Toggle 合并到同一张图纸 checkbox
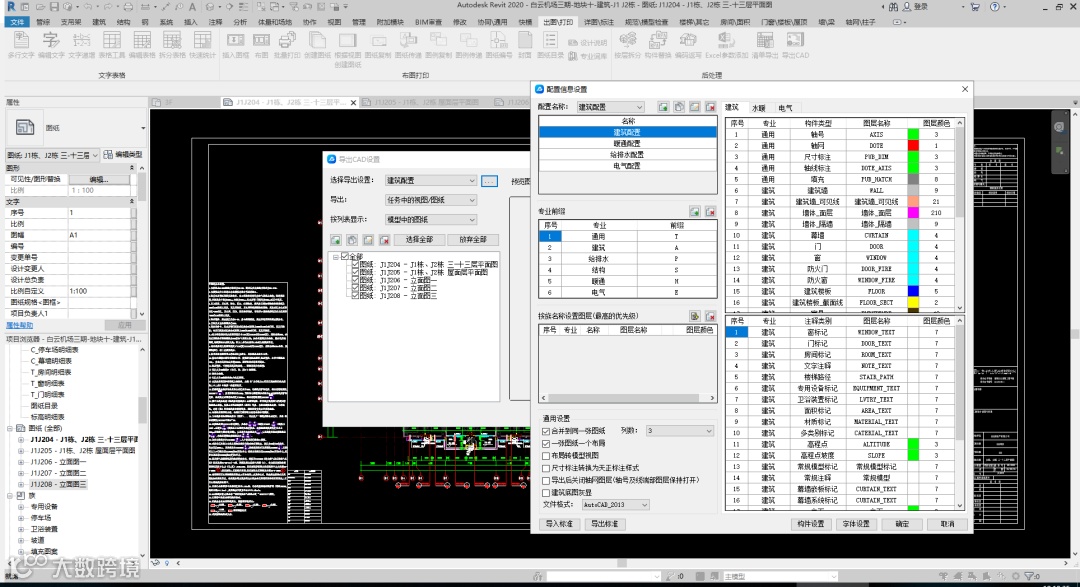The height and width of the screenshot is (587, 1080). point(546,431)
